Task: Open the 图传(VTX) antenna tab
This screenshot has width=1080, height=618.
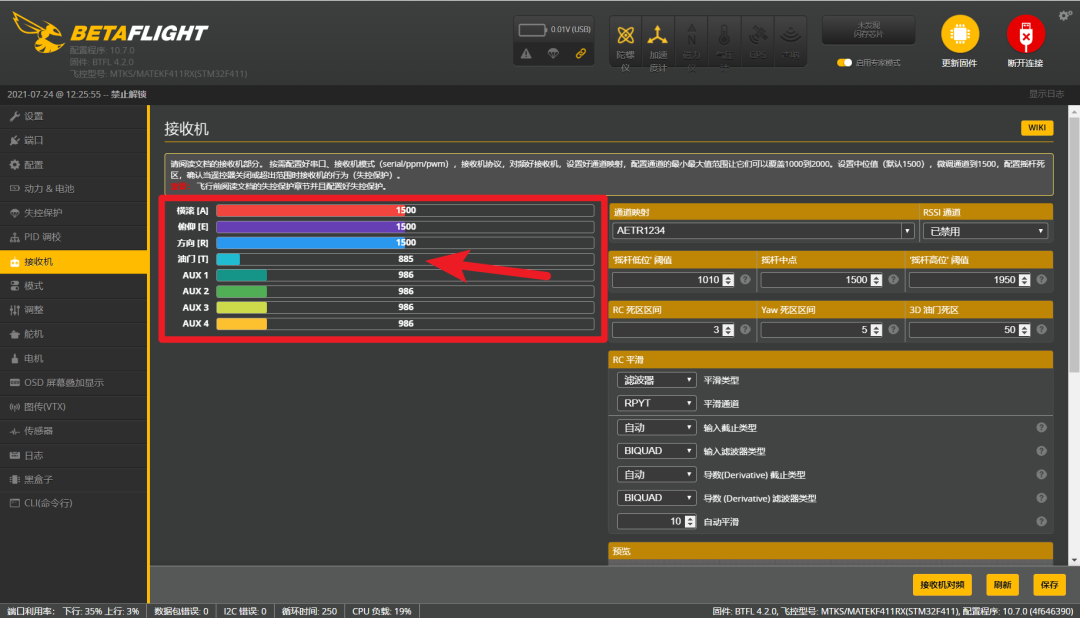Action: 73,406
